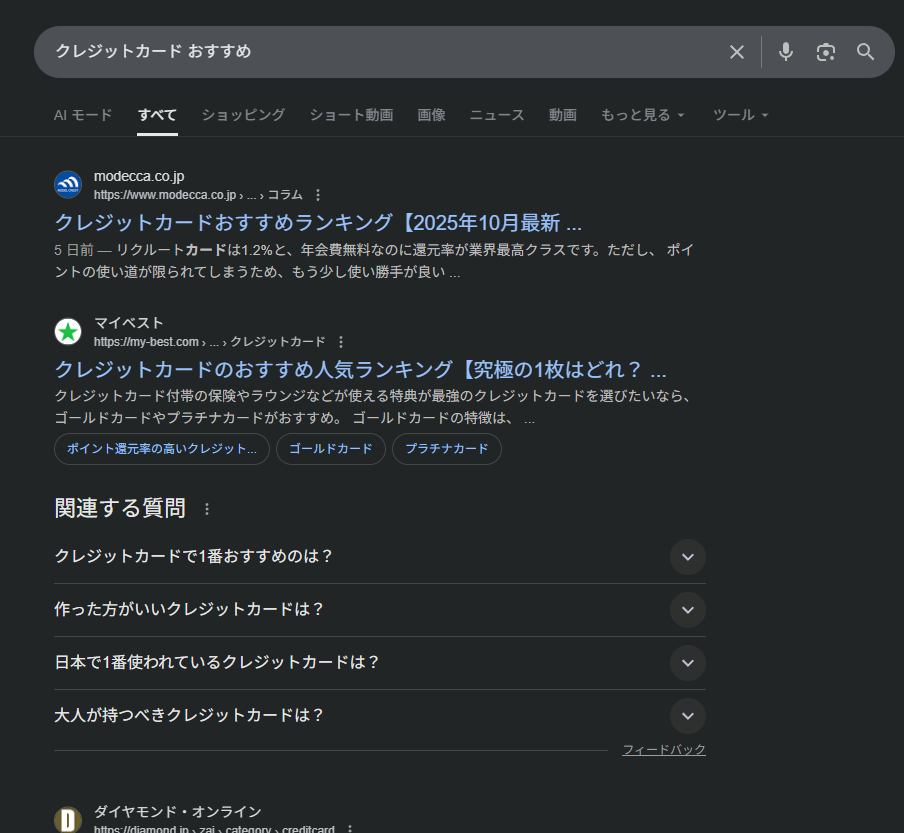Click the フィードバック link
Viewport: 904px width, 833px height.
(x=664, y=750)
